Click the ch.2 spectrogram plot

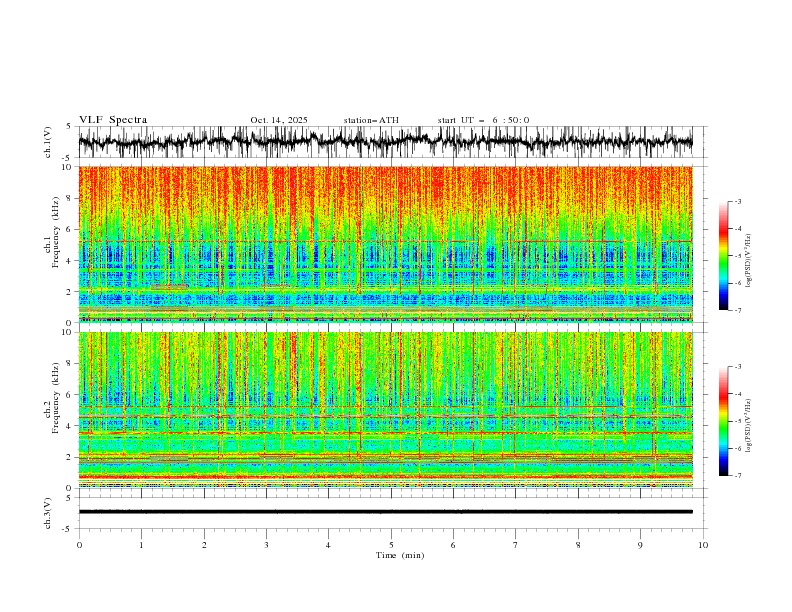pyautogui.click(x=385, y=410)
